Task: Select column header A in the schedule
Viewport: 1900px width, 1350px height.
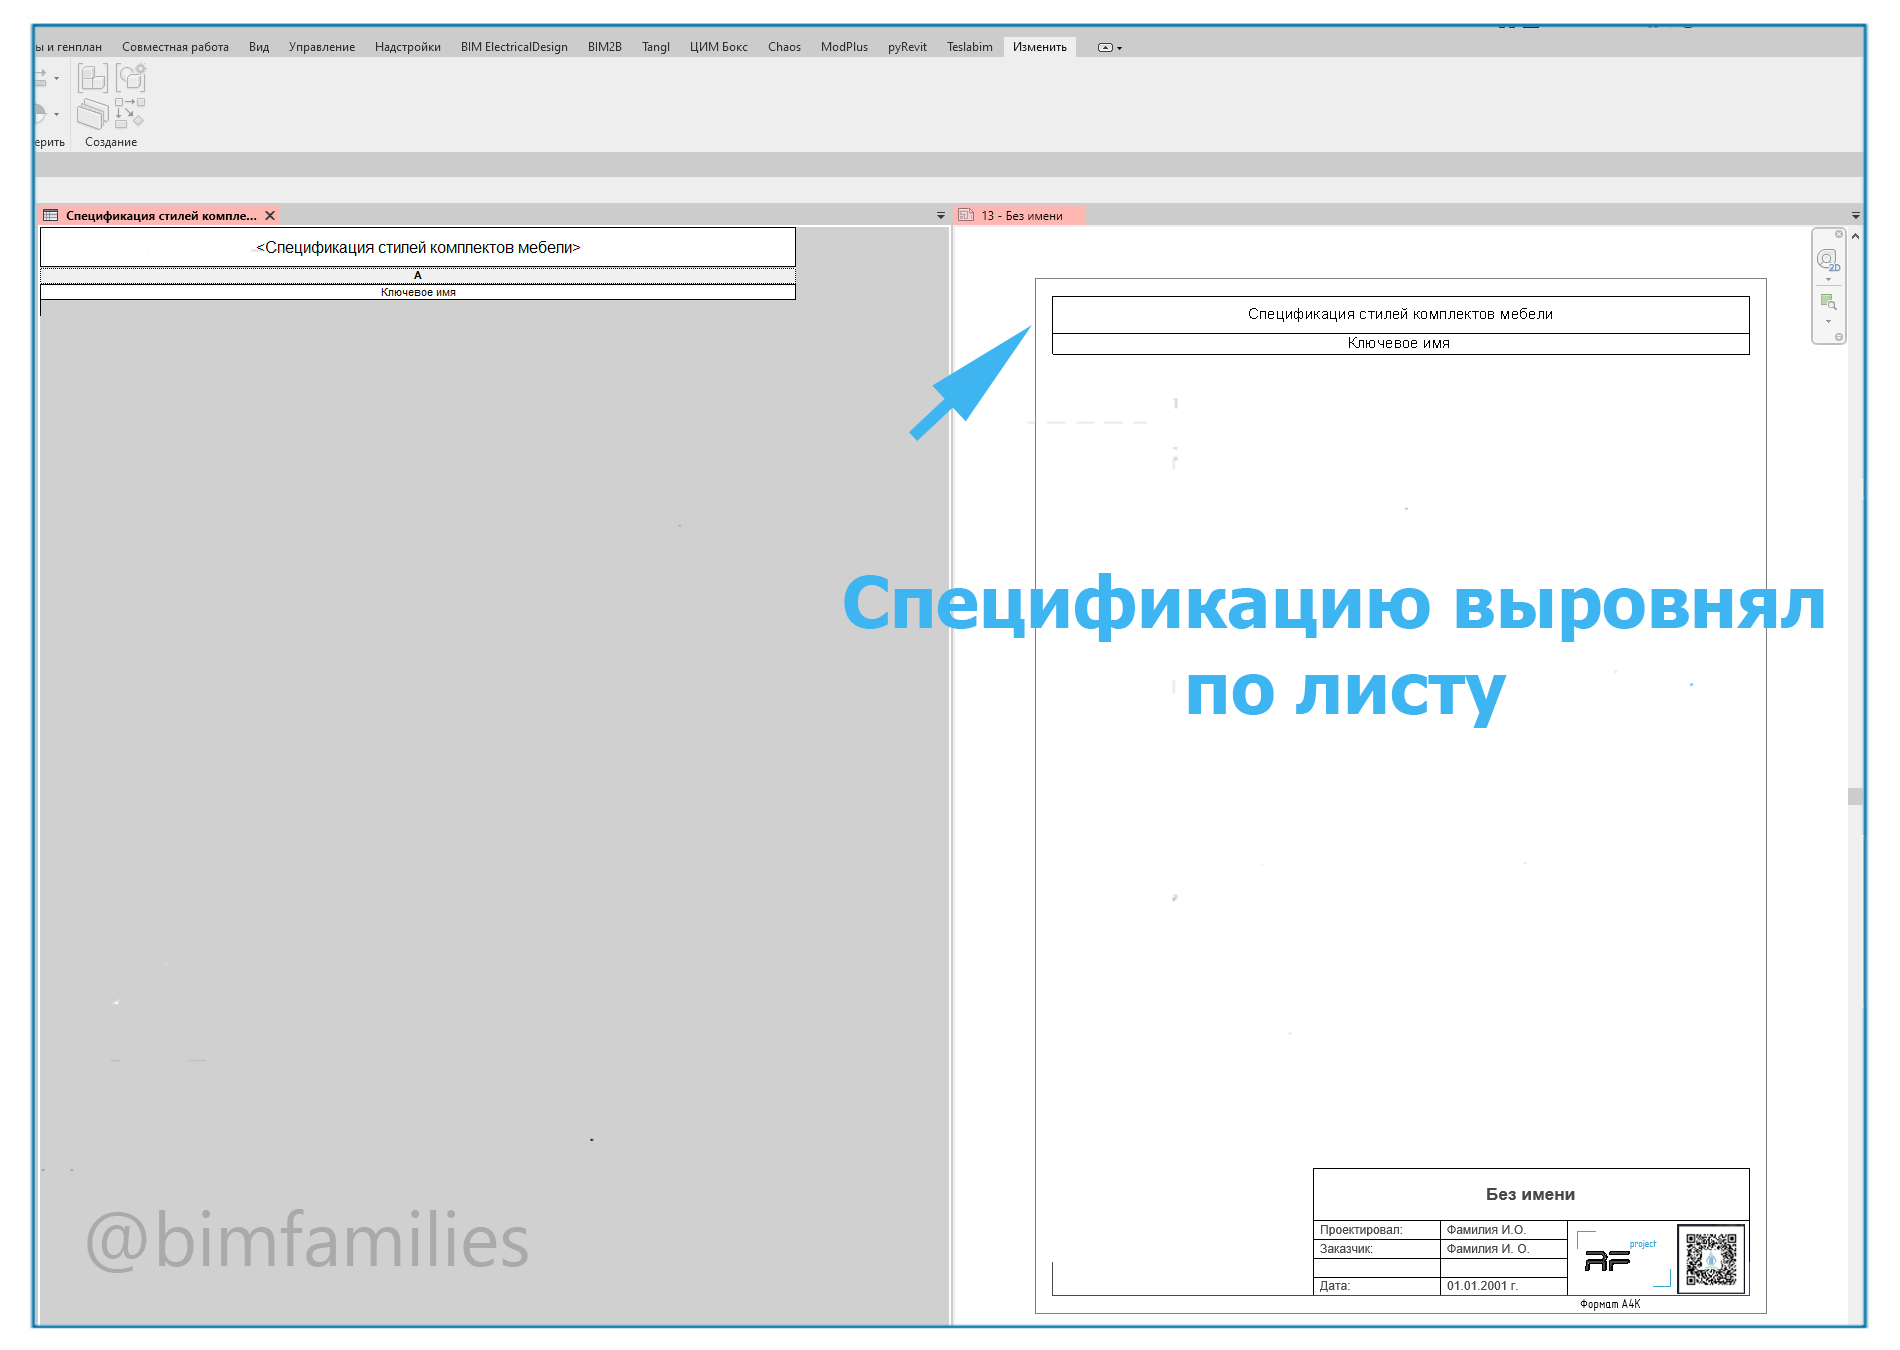Action: pos(418,275)
